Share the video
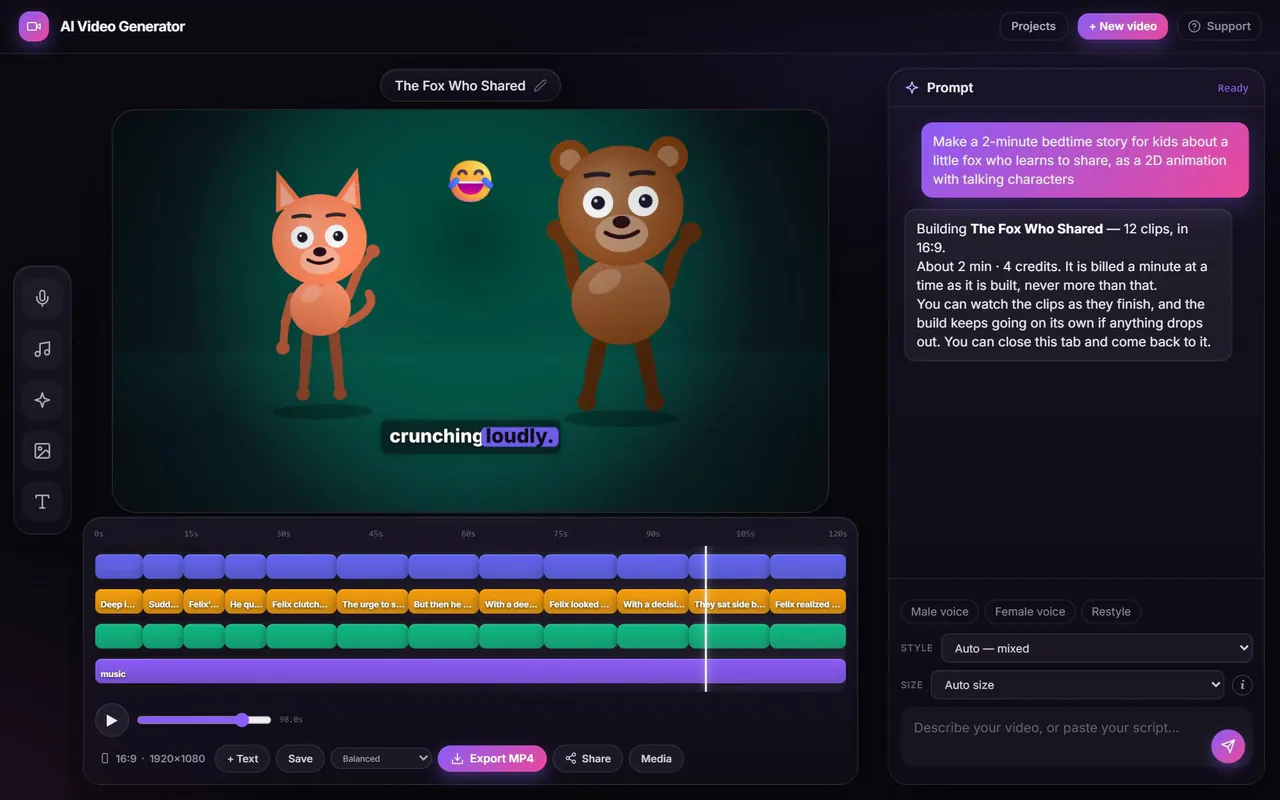 (588, 759)
